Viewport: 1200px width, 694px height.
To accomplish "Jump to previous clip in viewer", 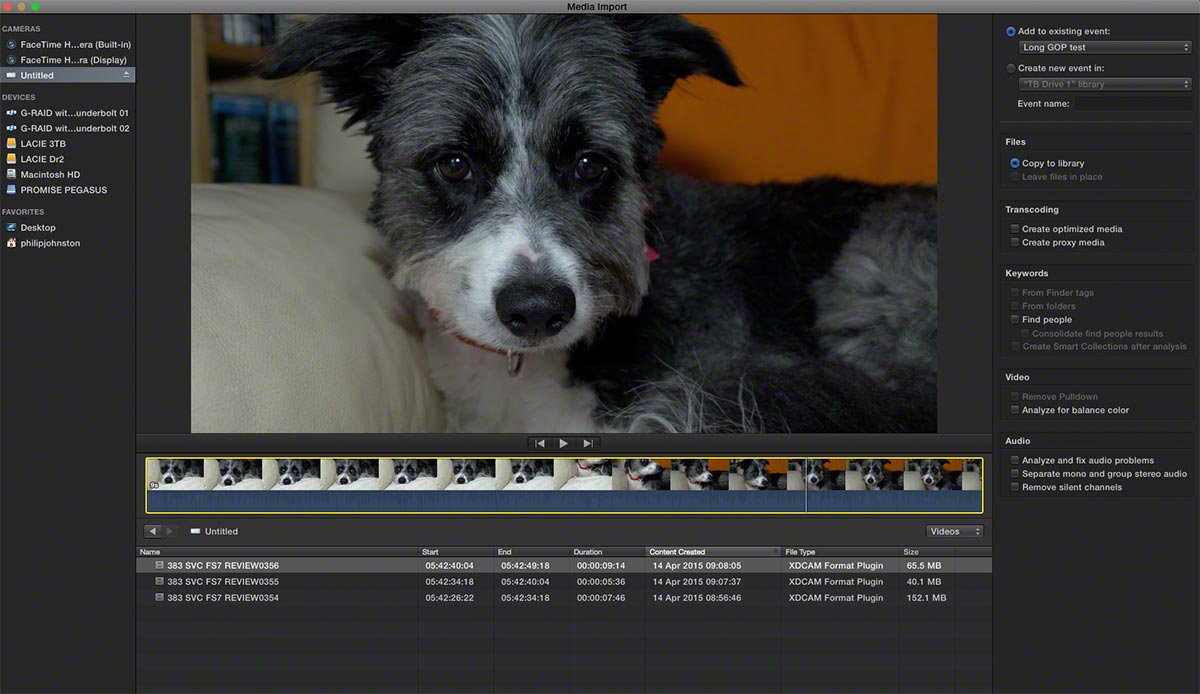I will point(540,443).
